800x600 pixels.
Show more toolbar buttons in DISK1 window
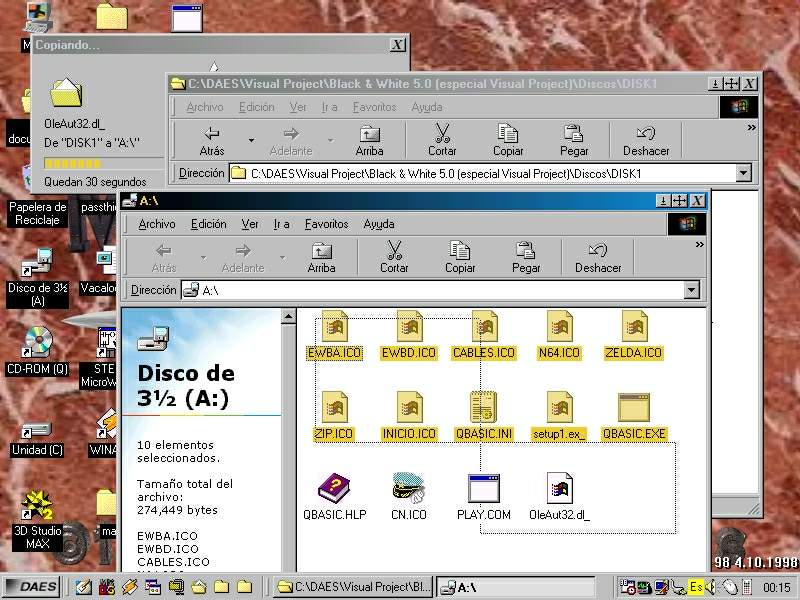click(x=752, y=128)
